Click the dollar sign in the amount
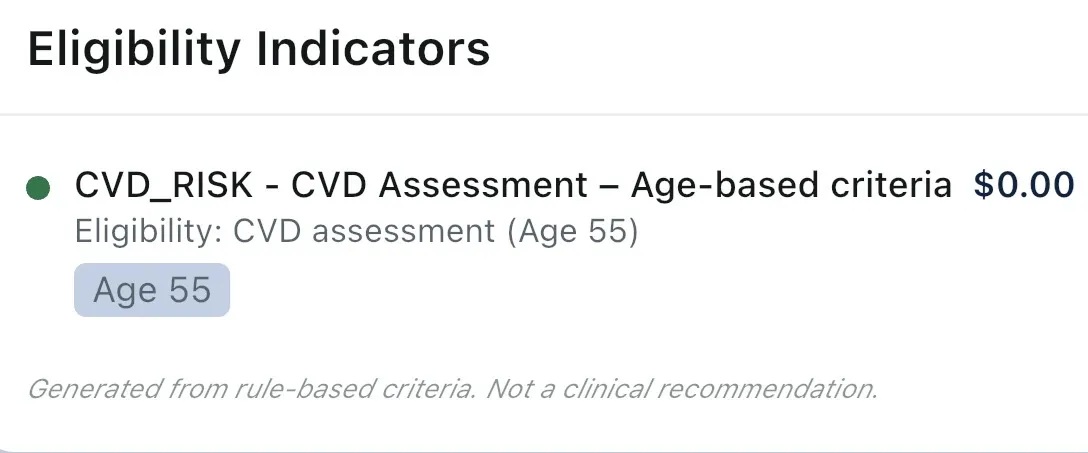 coord(984,185)
